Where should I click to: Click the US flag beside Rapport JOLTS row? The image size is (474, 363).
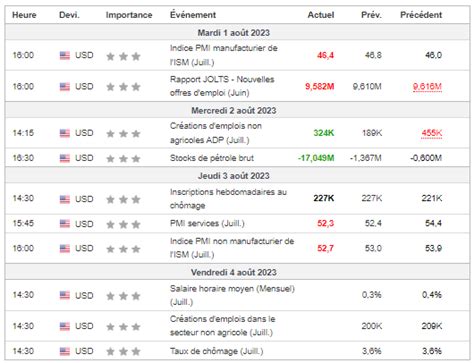point(65,87)
